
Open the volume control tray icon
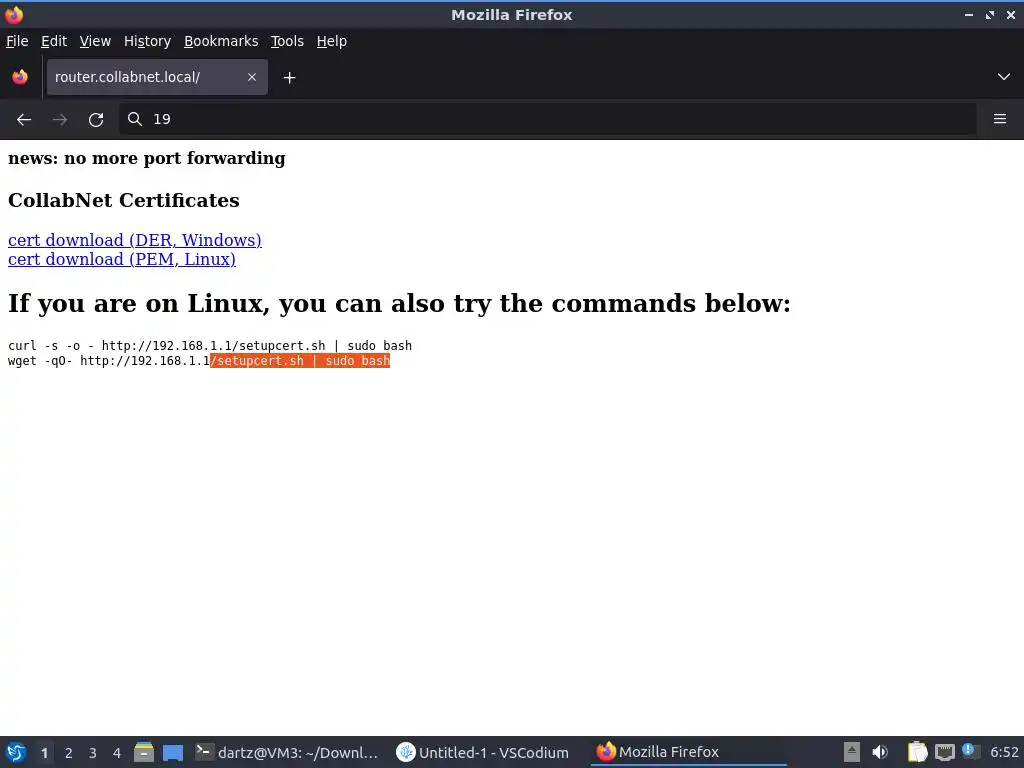tap(880, 752)
